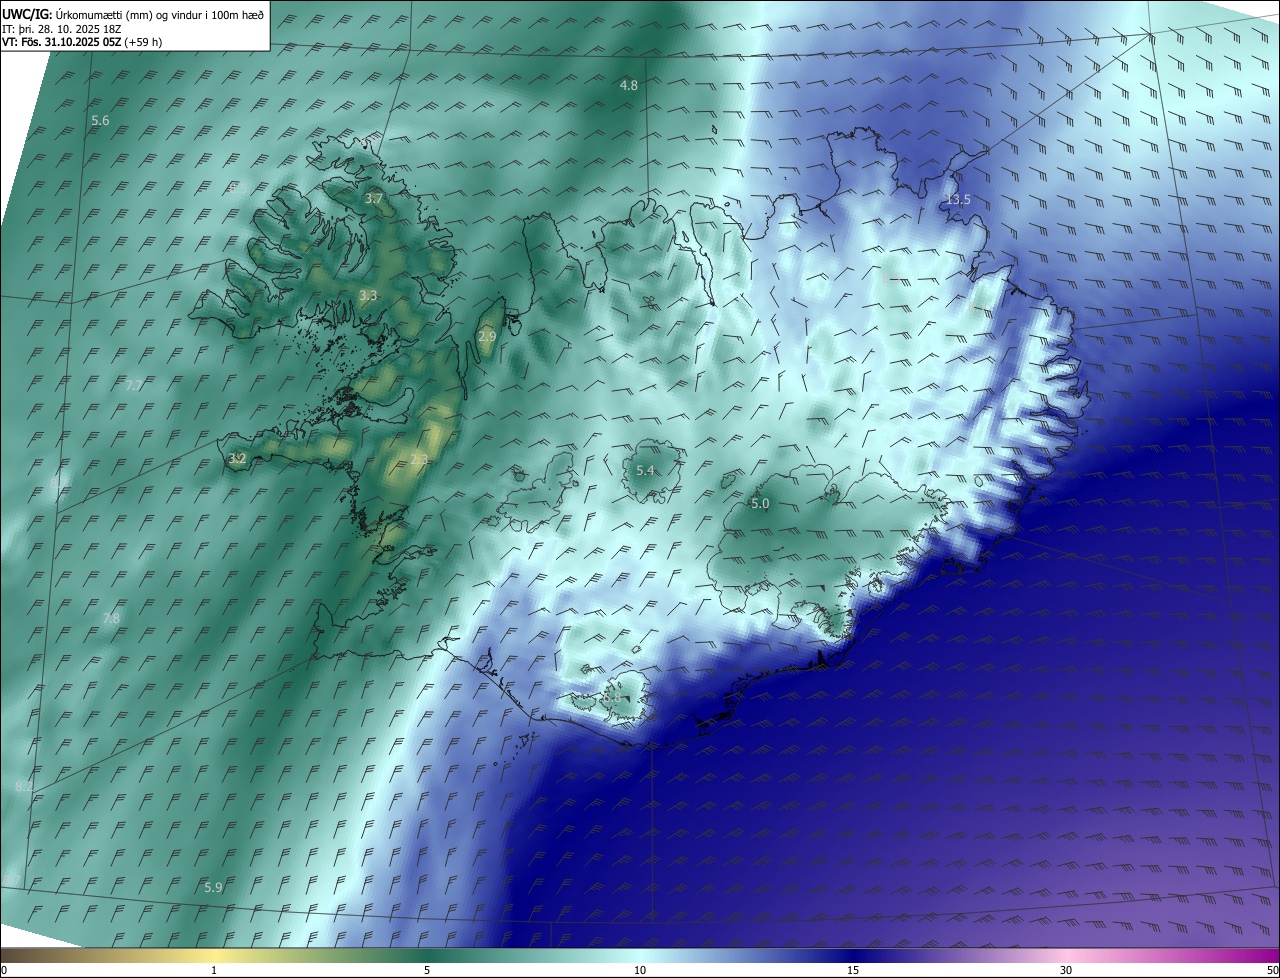
Task: Click the 2.9 value label
Action: coord(487,337)
